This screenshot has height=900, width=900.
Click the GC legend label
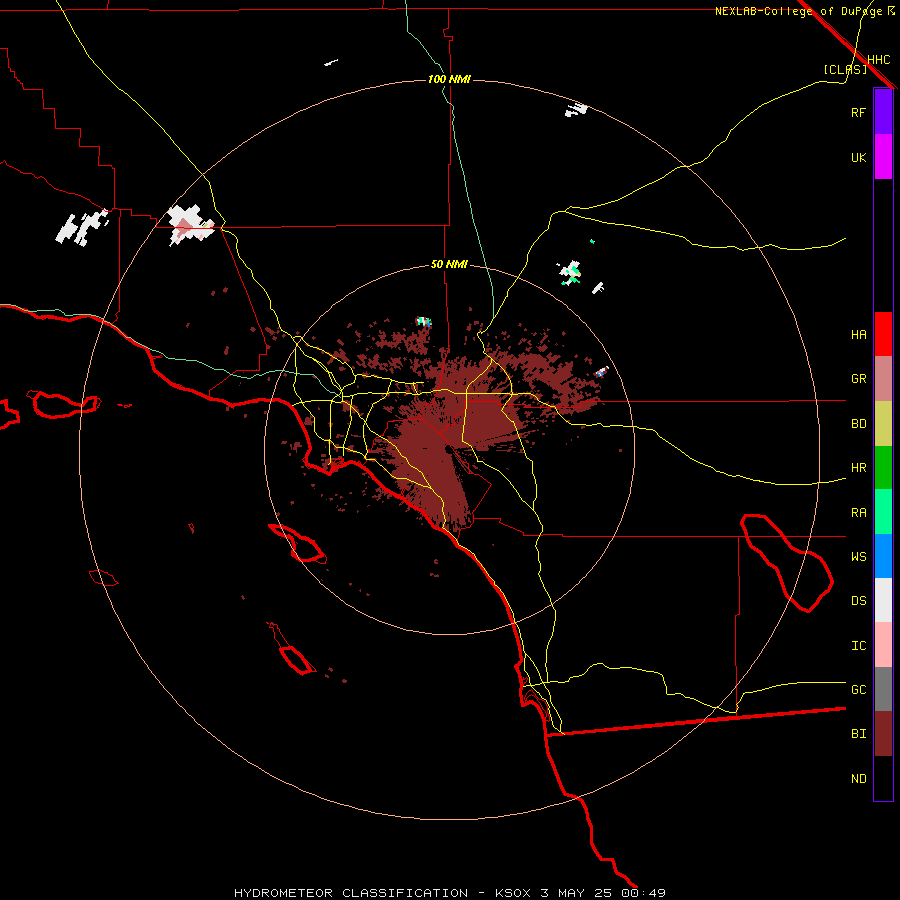coord(858,690)
